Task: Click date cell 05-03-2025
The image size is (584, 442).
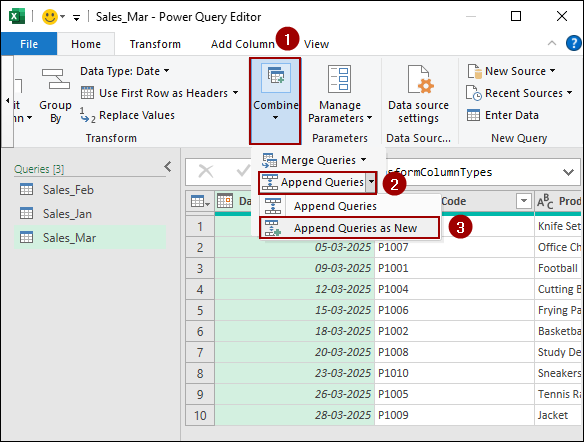Action: click(295, 247)
